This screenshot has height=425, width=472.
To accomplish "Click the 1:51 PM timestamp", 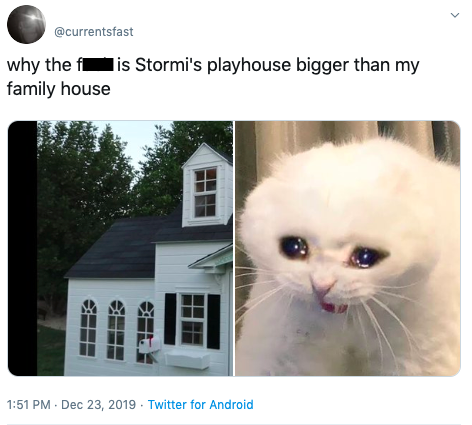I will (29, 404).
